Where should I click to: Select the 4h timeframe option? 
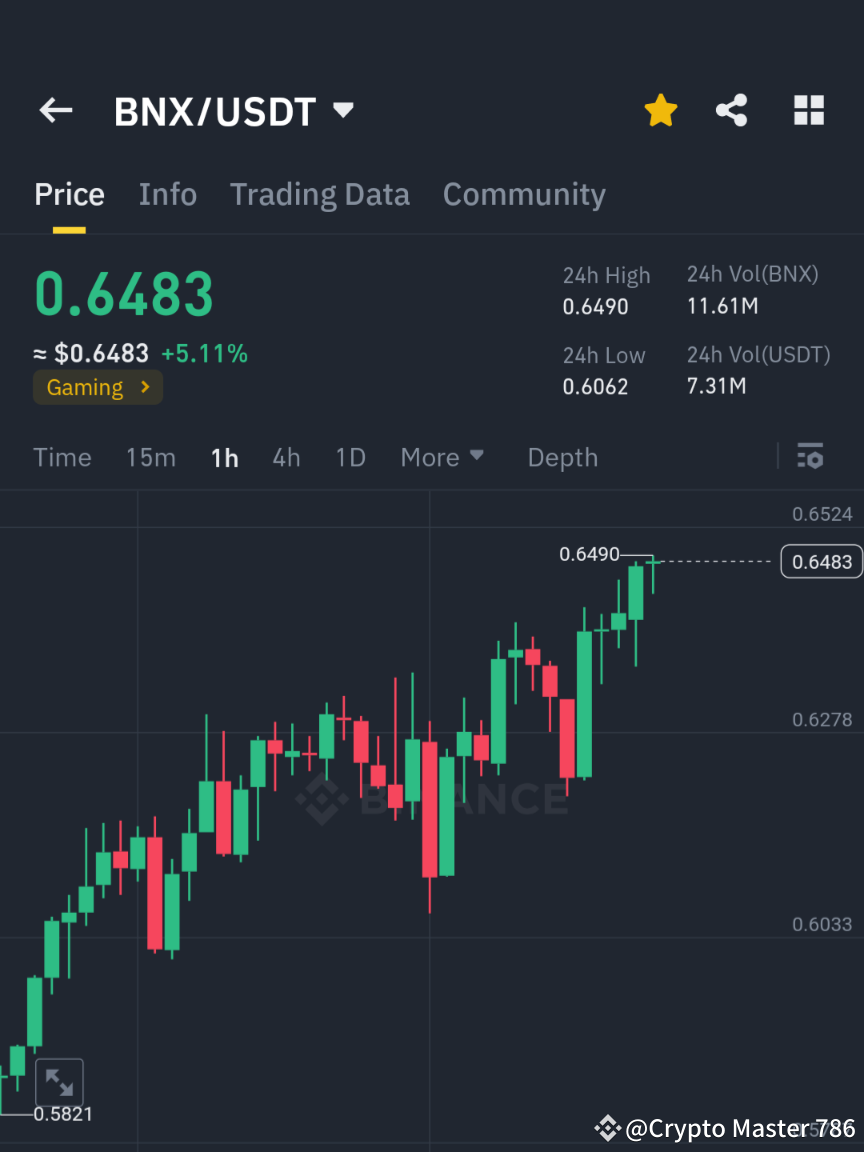coord(287,457)
